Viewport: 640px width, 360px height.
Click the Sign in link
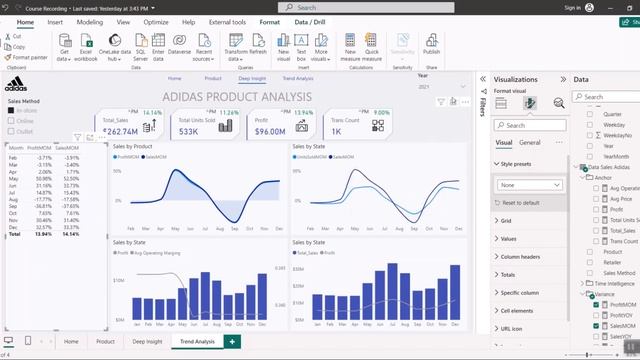click(572, 7)
